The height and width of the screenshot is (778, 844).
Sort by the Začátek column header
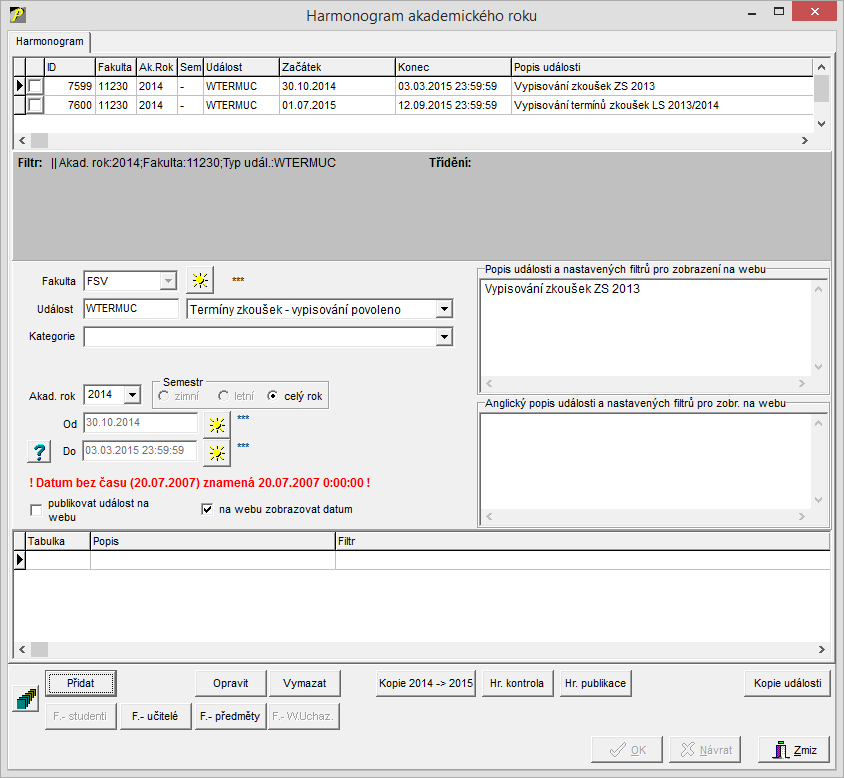pyautogui.click(x=336, y=67)
